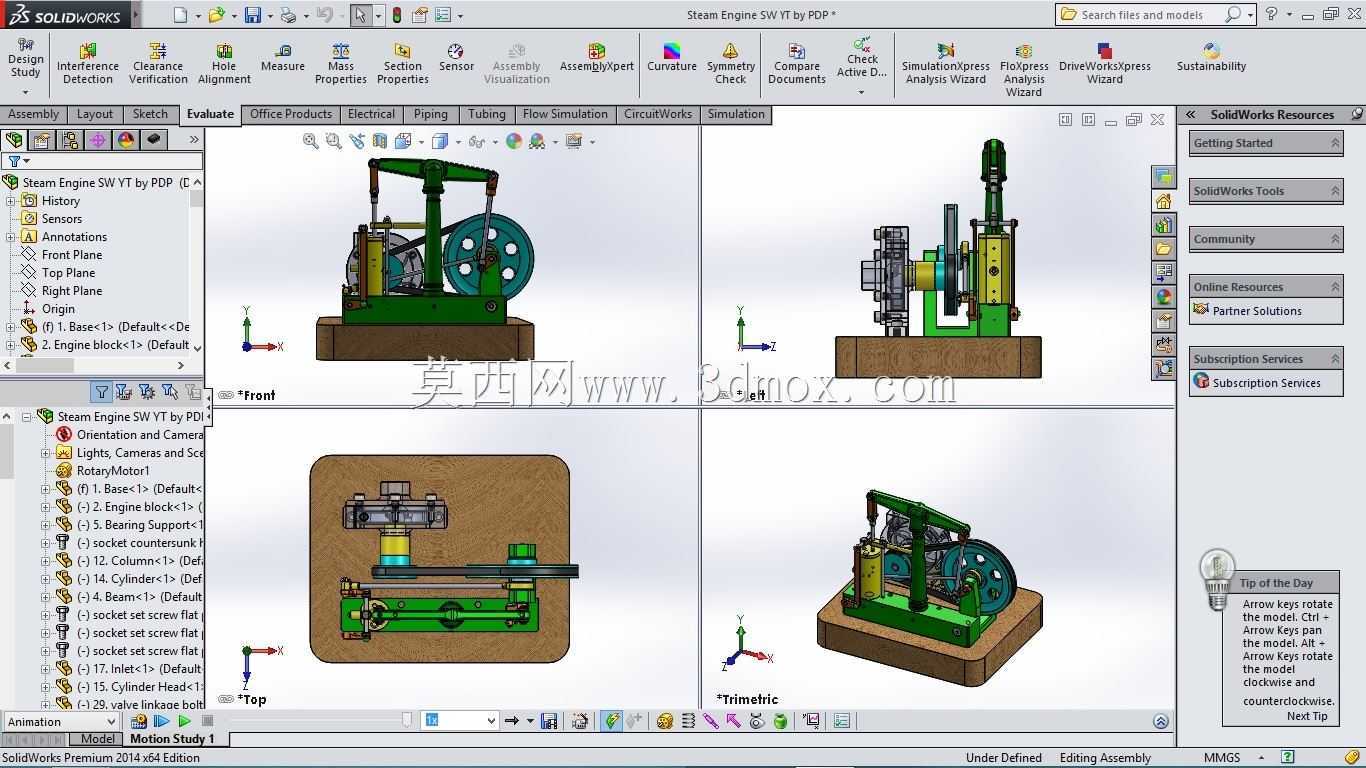Open the Subscription Services link
The width and height of the screenshot is (1366, 768).
pos(1266,383)
